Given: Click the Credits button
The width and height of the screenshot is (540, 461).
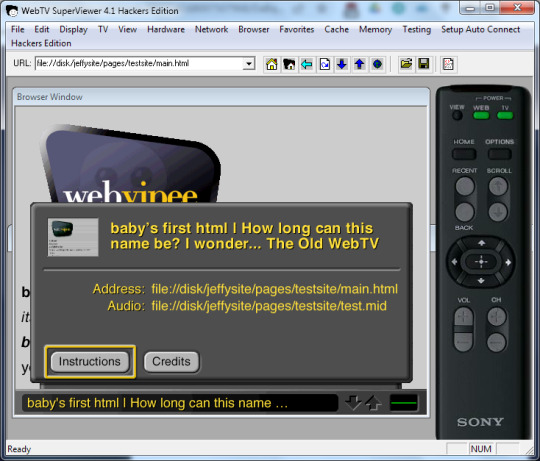Looking at the screenshot, I should [x=172, y=362].
